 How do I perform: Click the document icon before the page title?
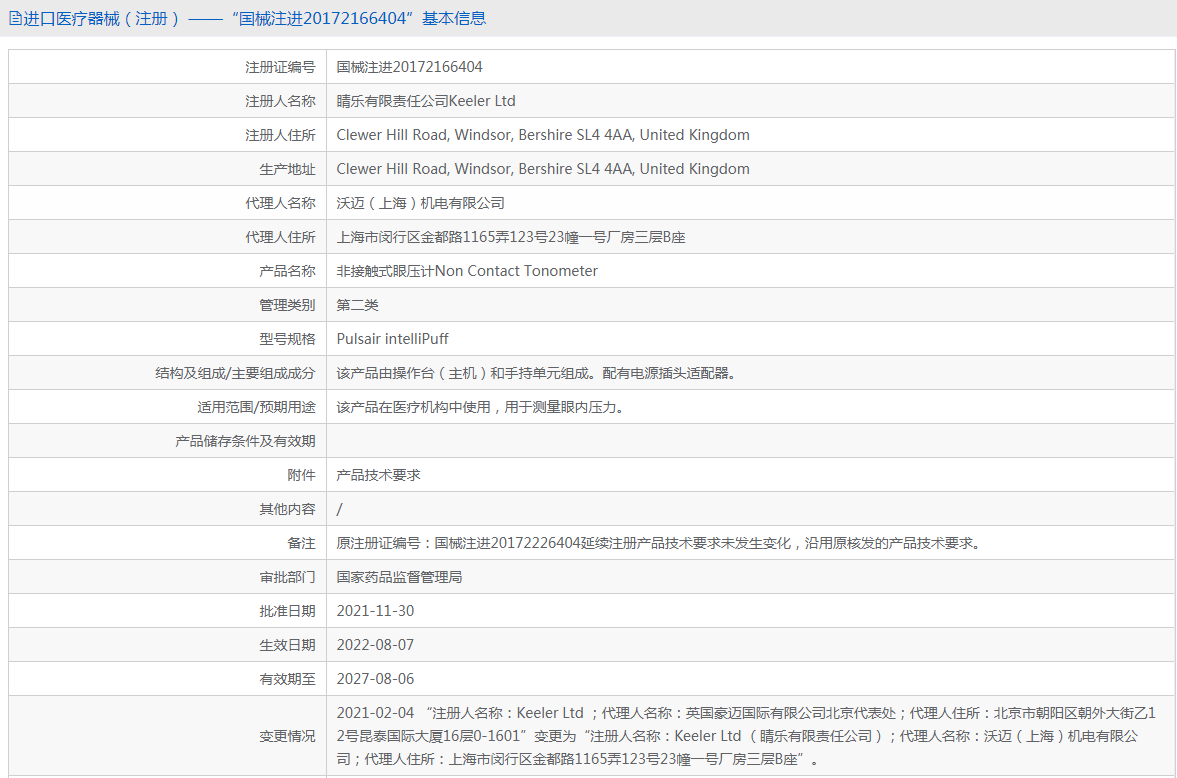pos(13,18)
